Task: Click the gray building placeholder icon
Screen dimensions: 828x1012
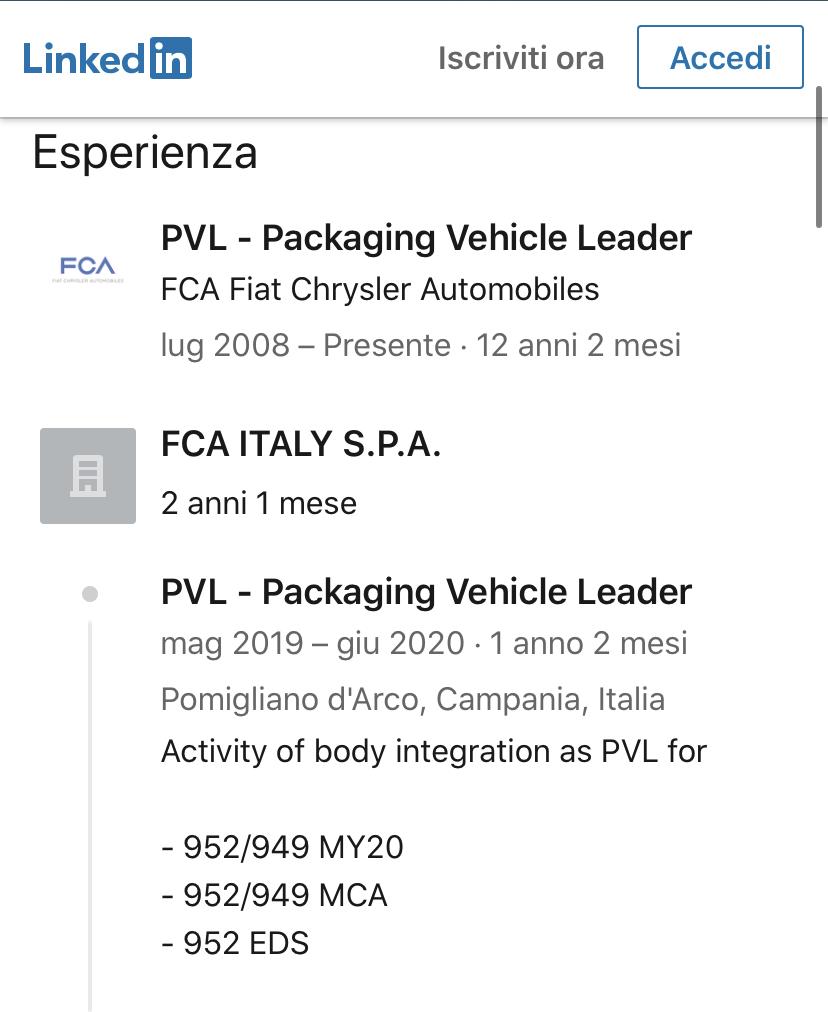Action: coord(88,476)
